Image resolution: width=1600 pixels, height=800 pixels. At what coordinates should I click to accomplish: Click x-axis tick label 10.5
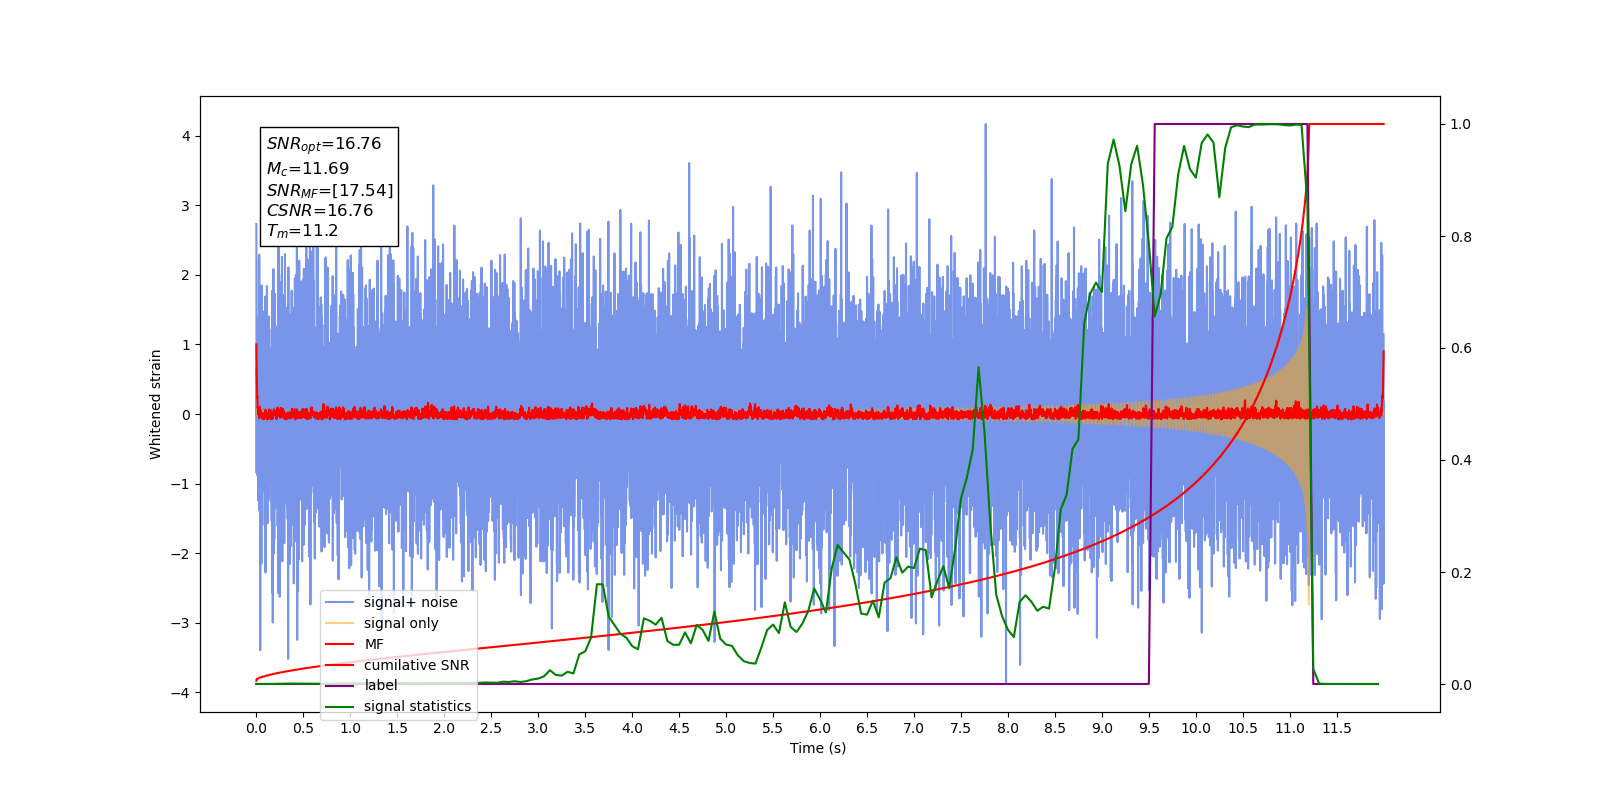[1243, 728]
